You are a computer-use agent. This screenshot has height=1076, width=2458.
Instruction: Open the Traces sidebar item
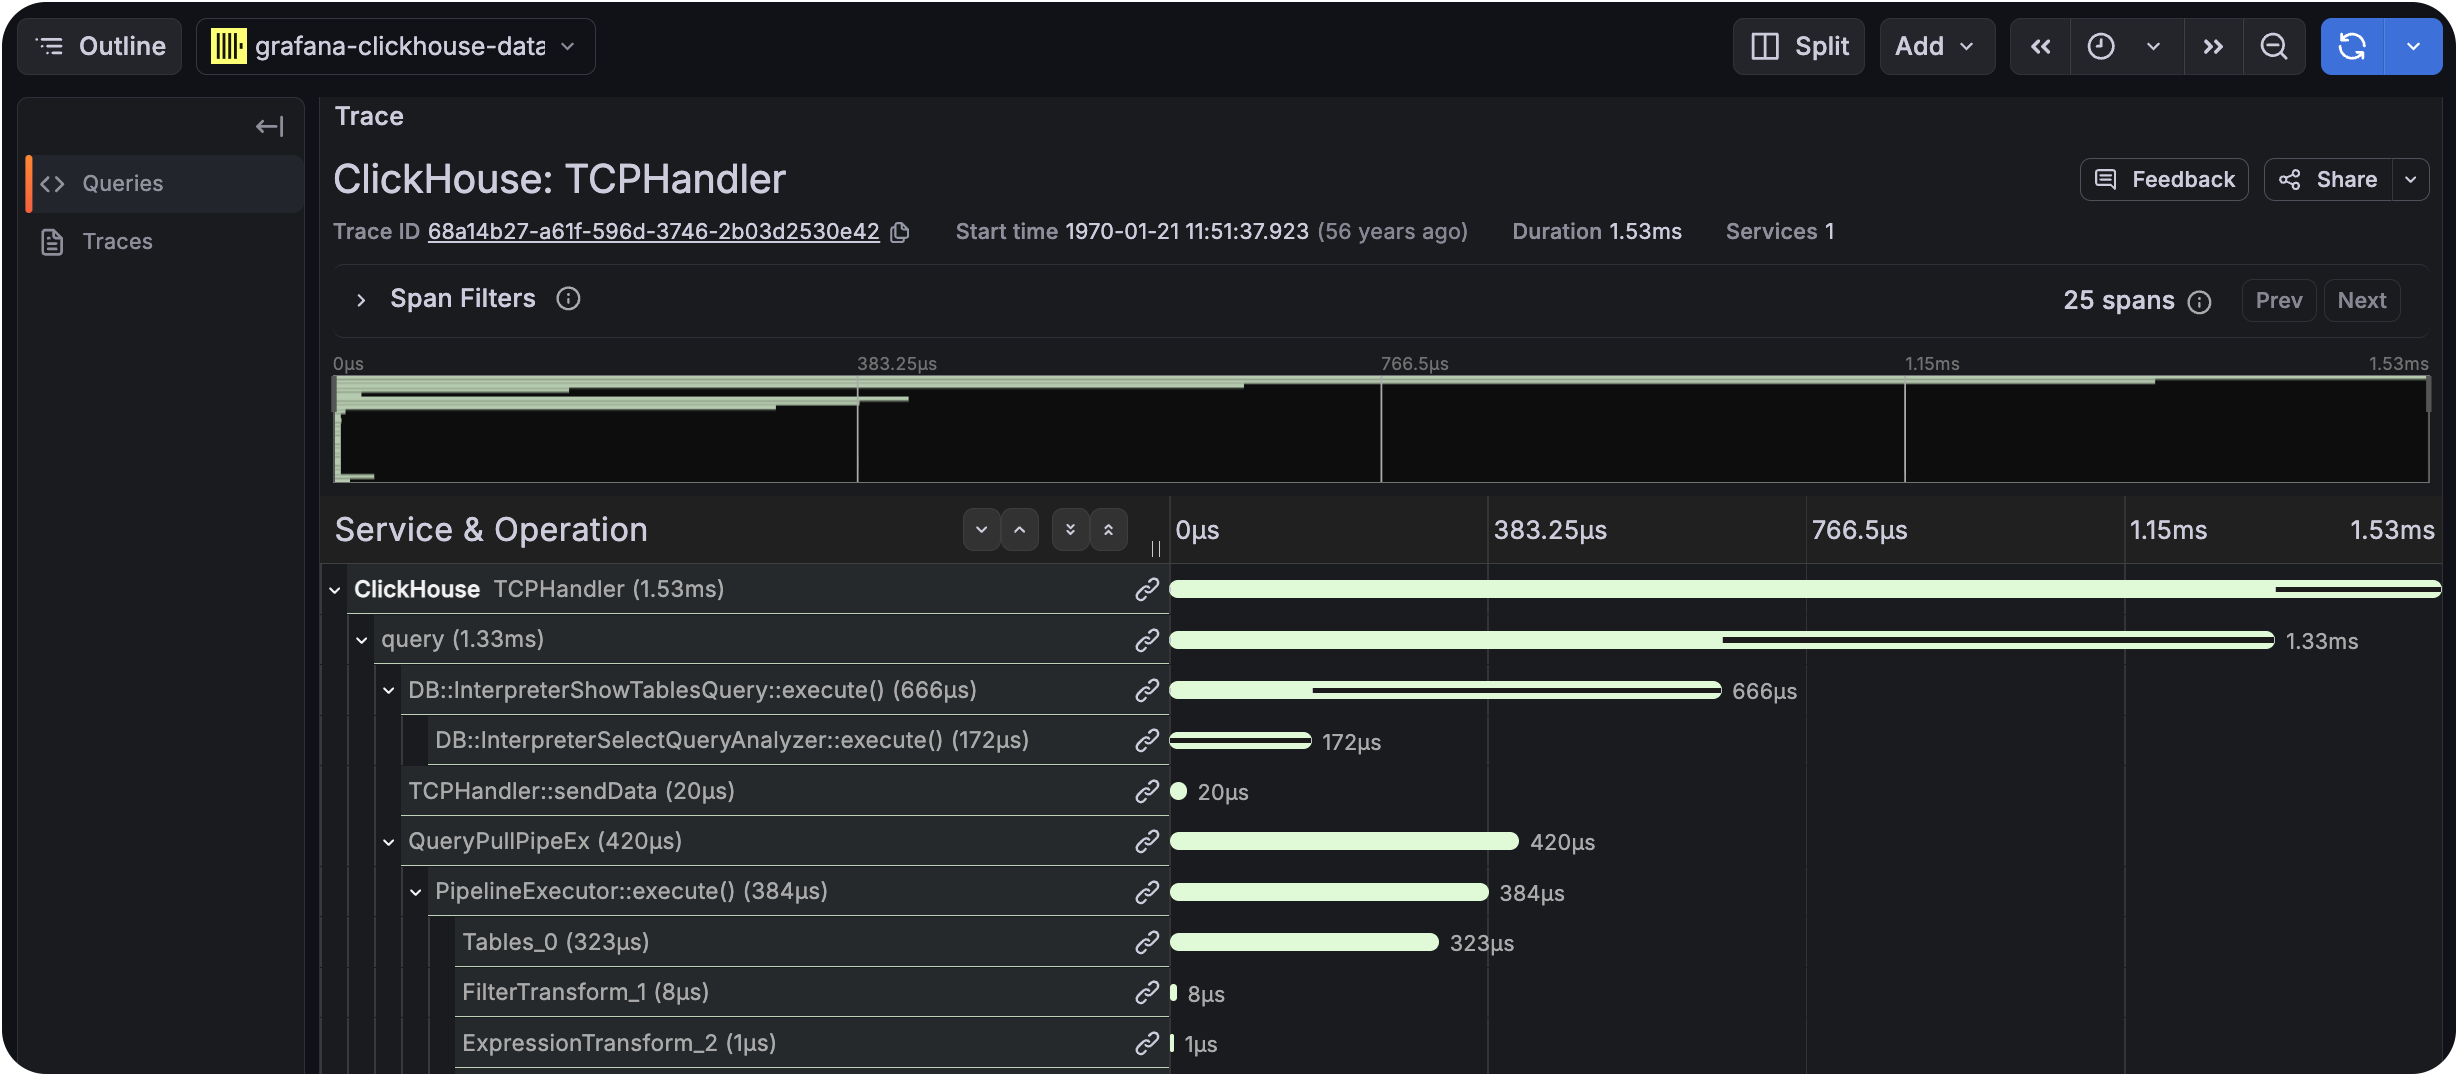tap(118, 241)
